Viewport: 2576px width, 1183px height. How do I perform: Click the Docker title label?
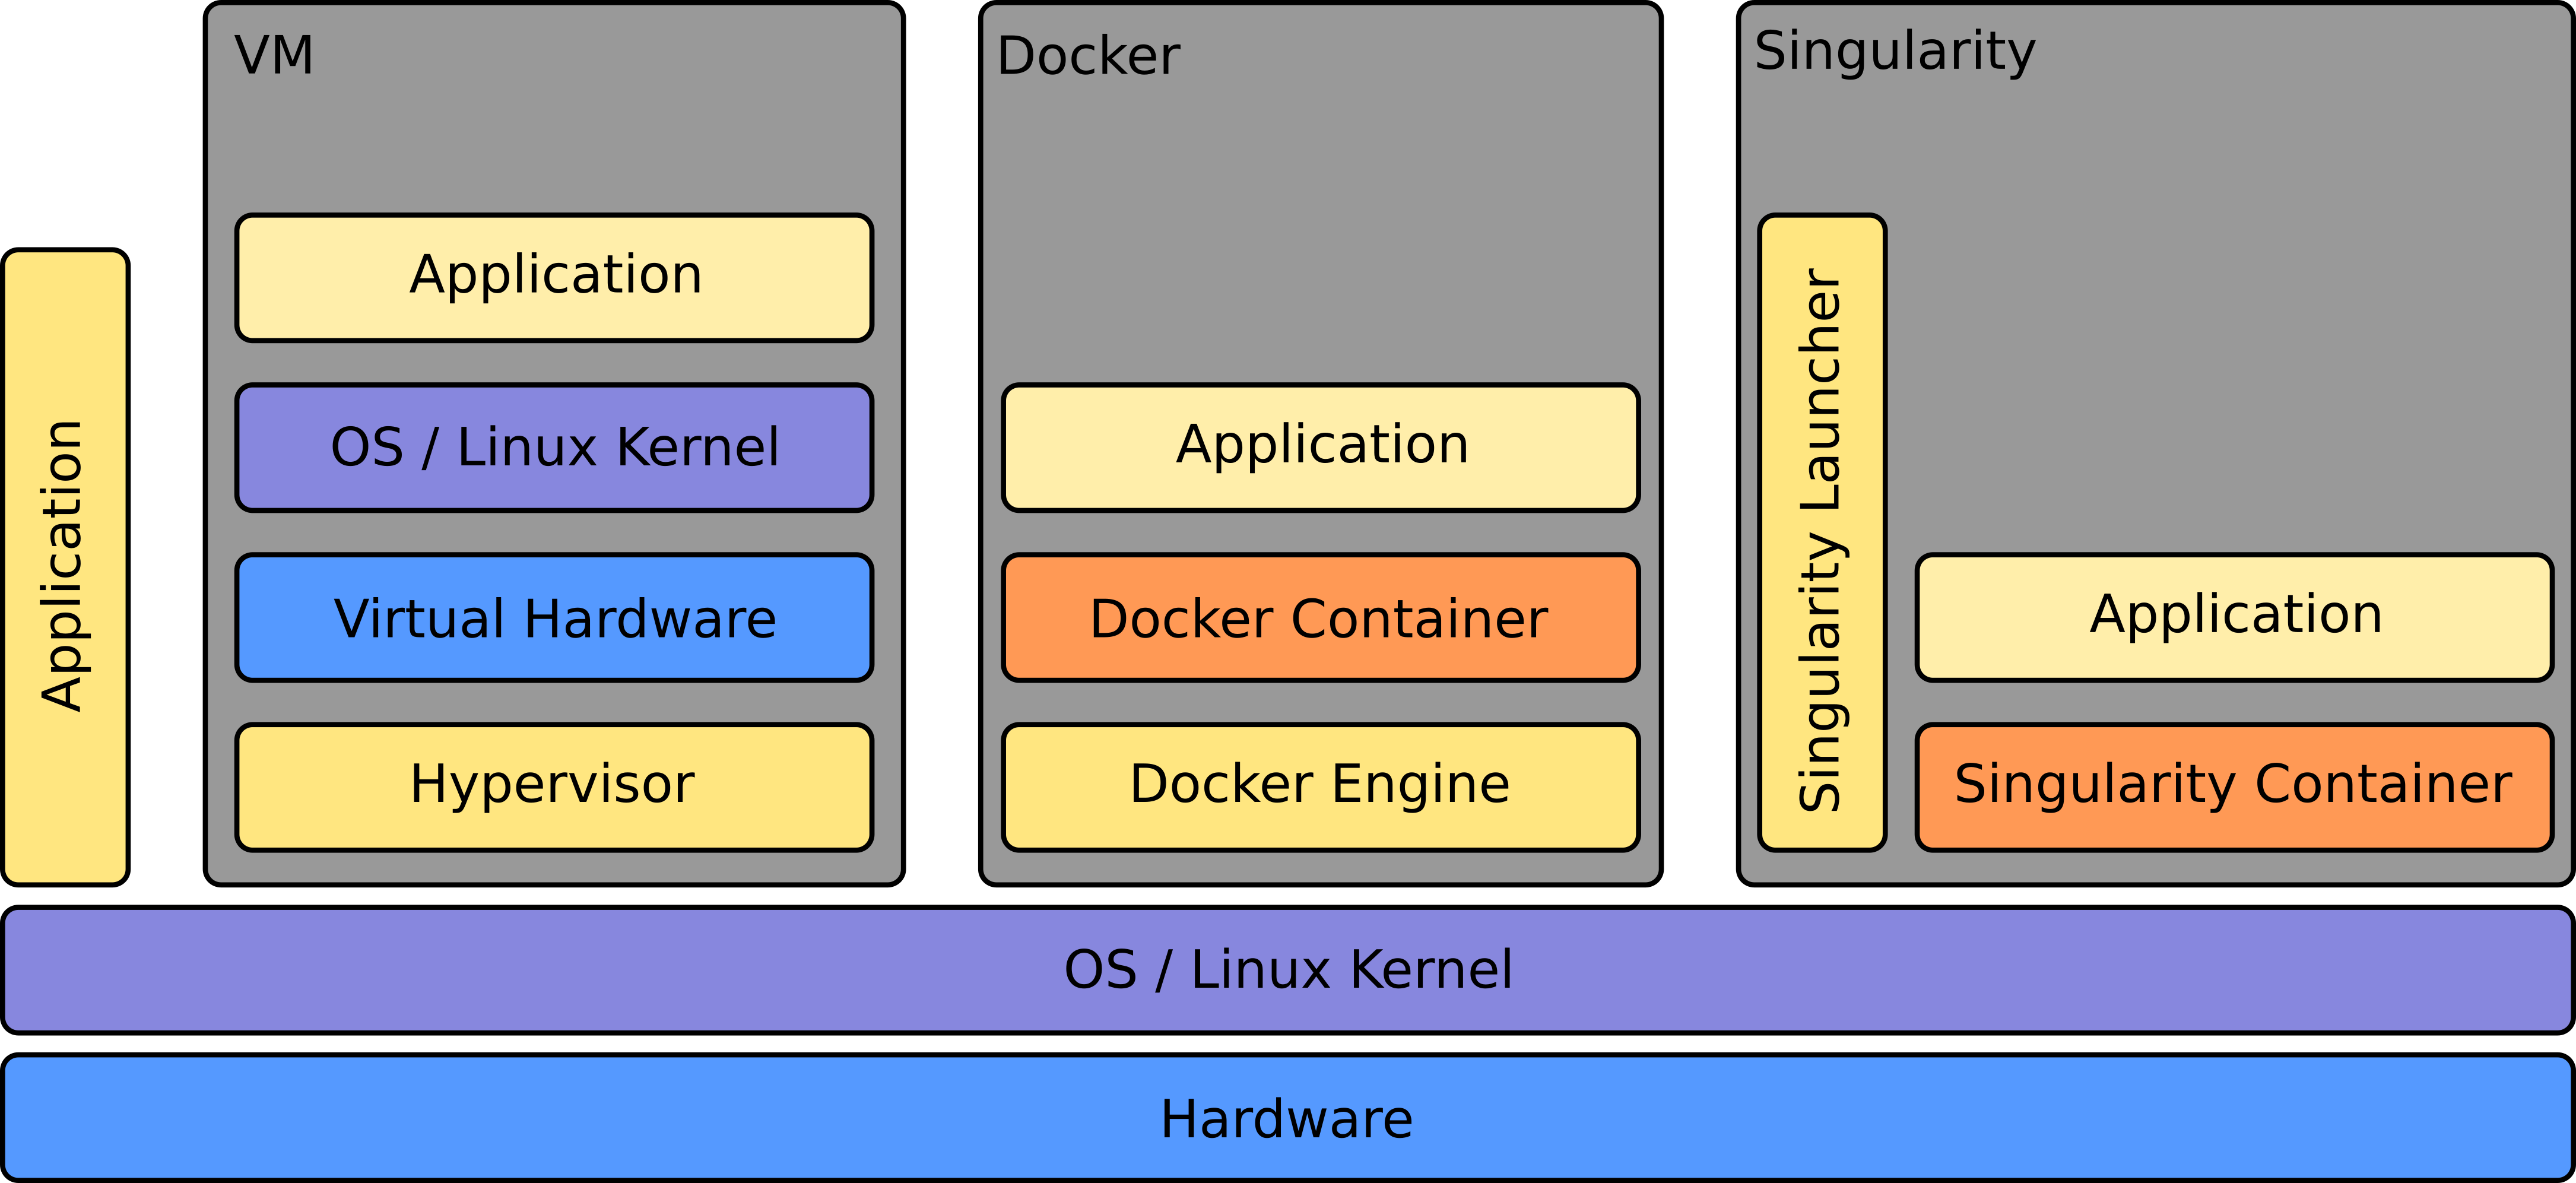tap(1088, 55)
